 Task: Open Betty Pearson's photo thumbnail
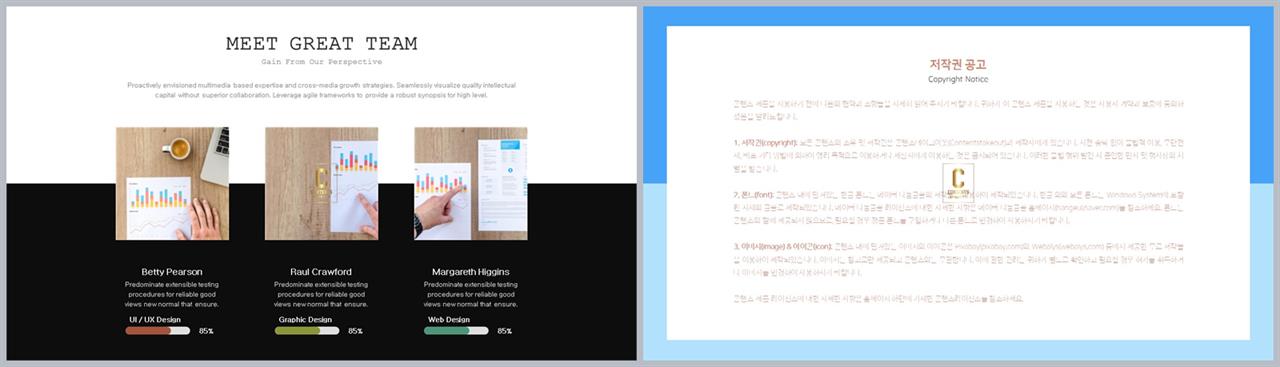172,183
